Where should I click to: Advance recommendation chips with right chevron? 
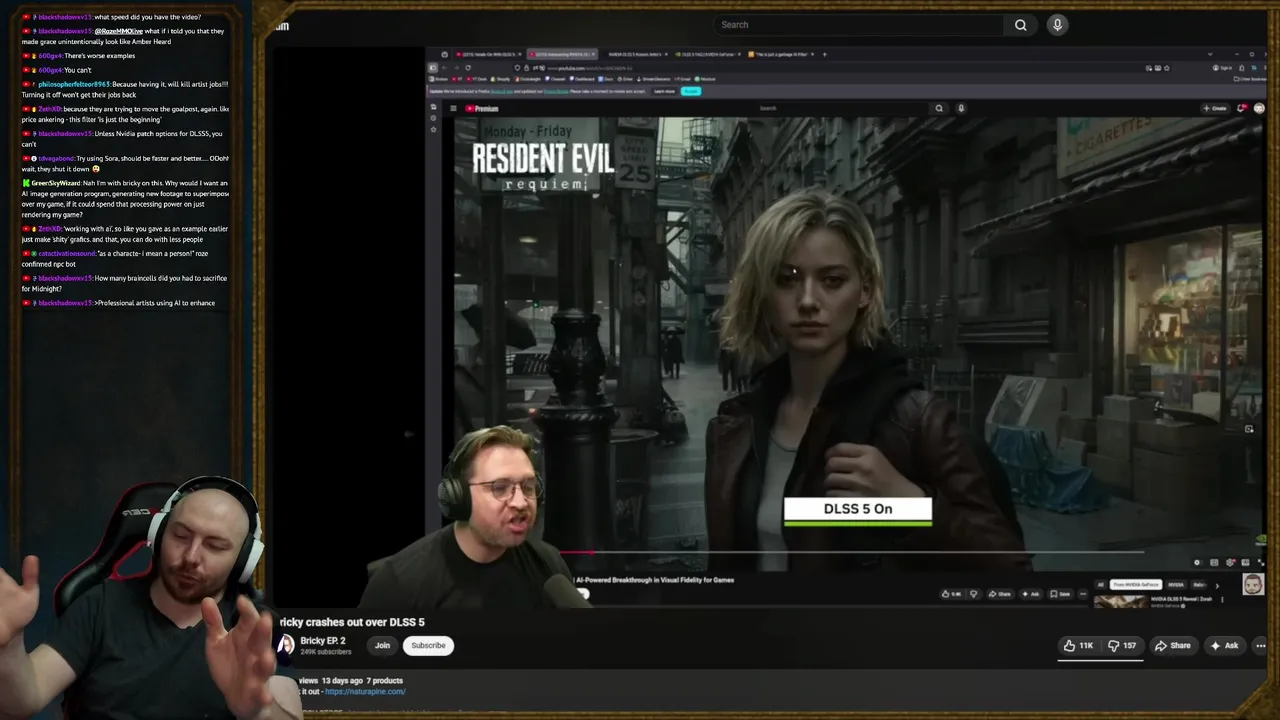pyautogui.click(x=1217, y=586)
